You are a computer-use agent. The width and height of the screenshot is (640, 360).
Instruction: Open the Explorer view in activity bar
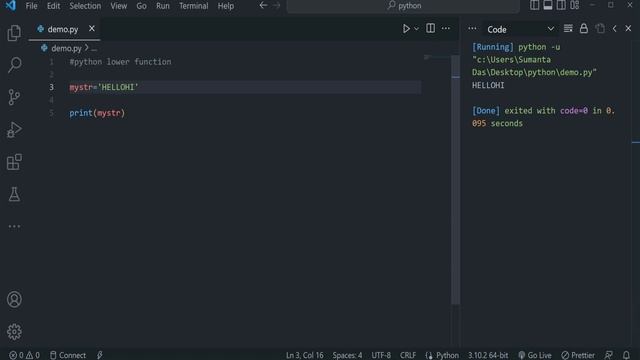point(14,33)
